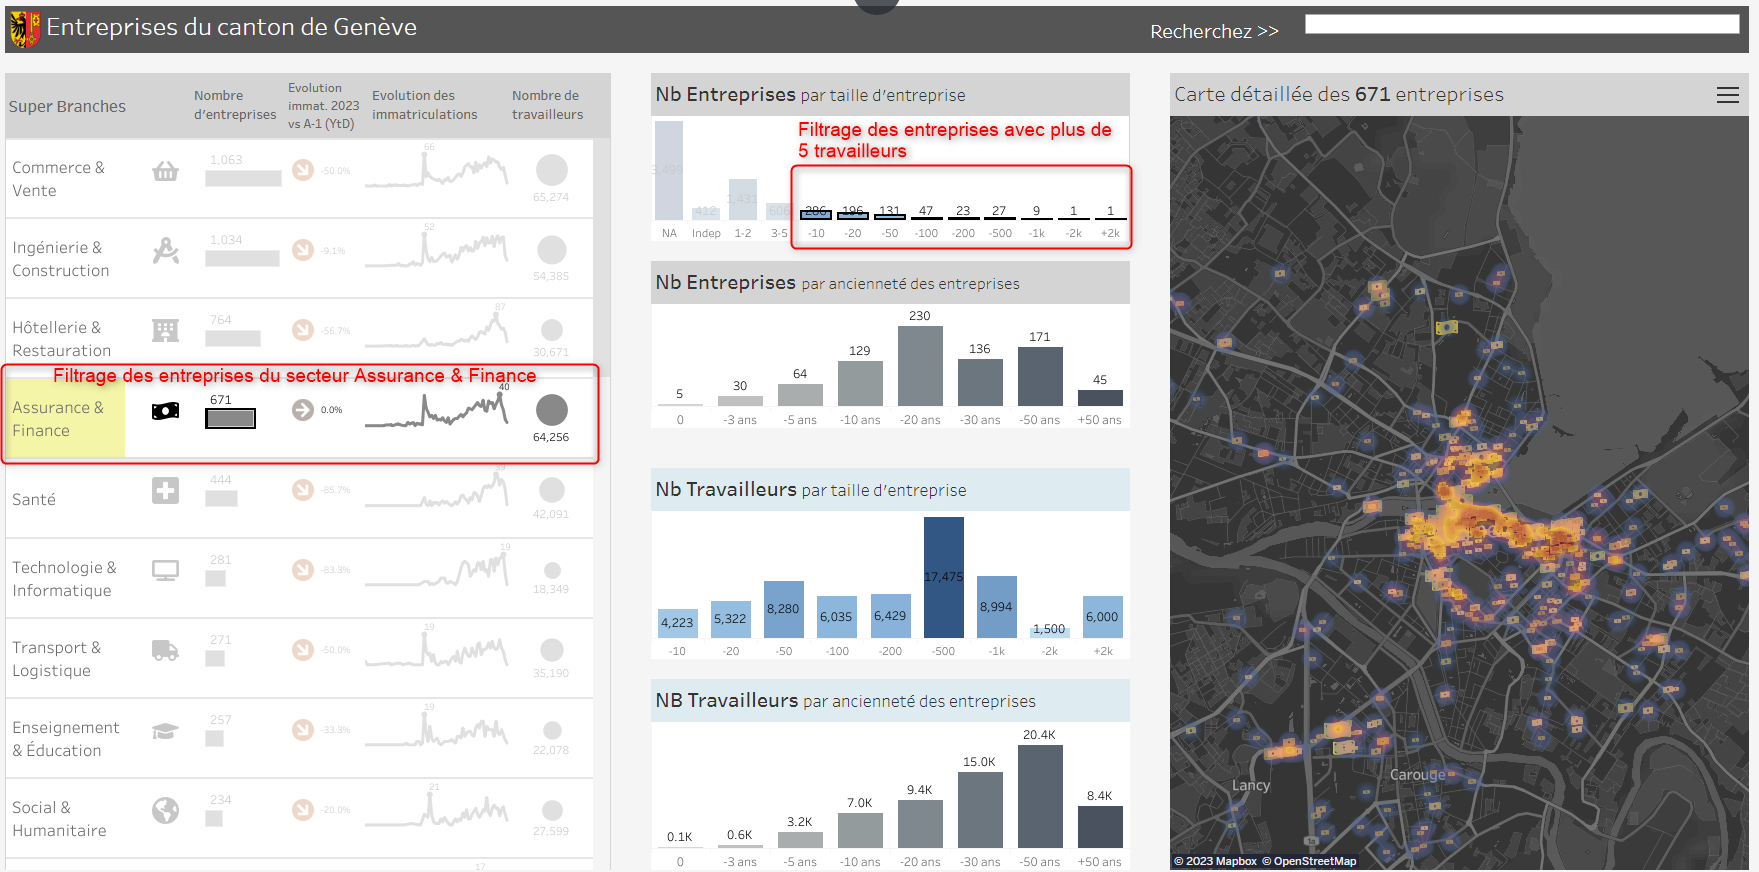Open the Mapbox attribution link
The image size is (1759, 872).
pyautogui.click(x=1215, y=861)
